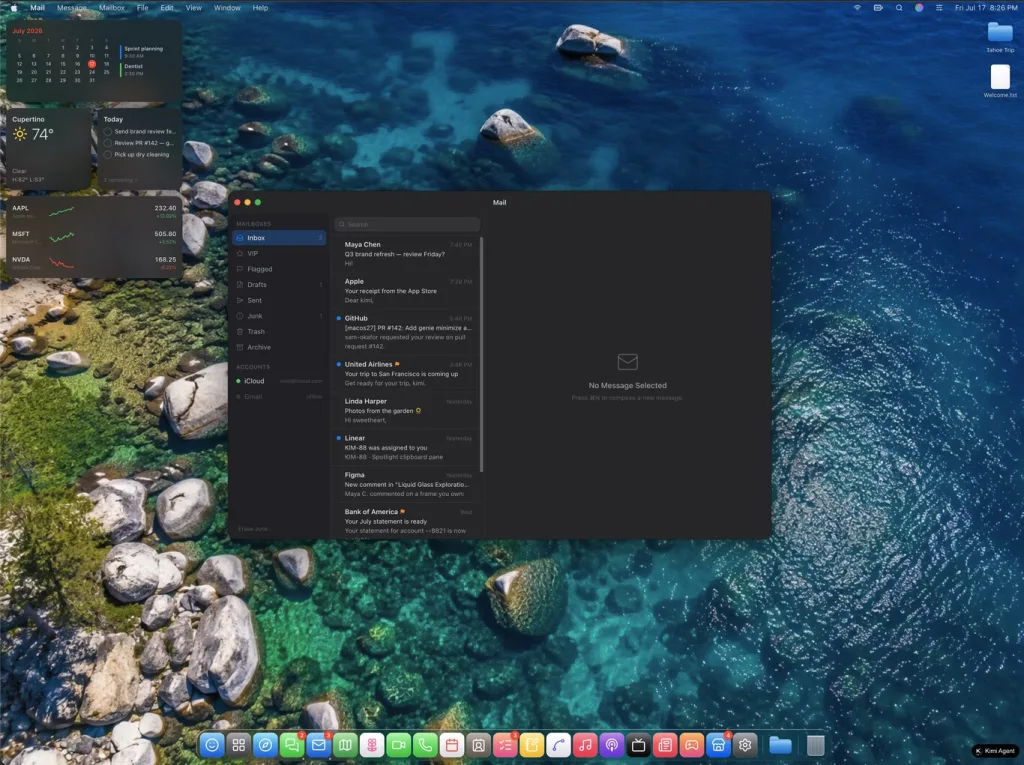The height and width of the screenshot is (765, 1024).
Task: Show the Flagged mailbox
Action: click(x=279, y=269)
